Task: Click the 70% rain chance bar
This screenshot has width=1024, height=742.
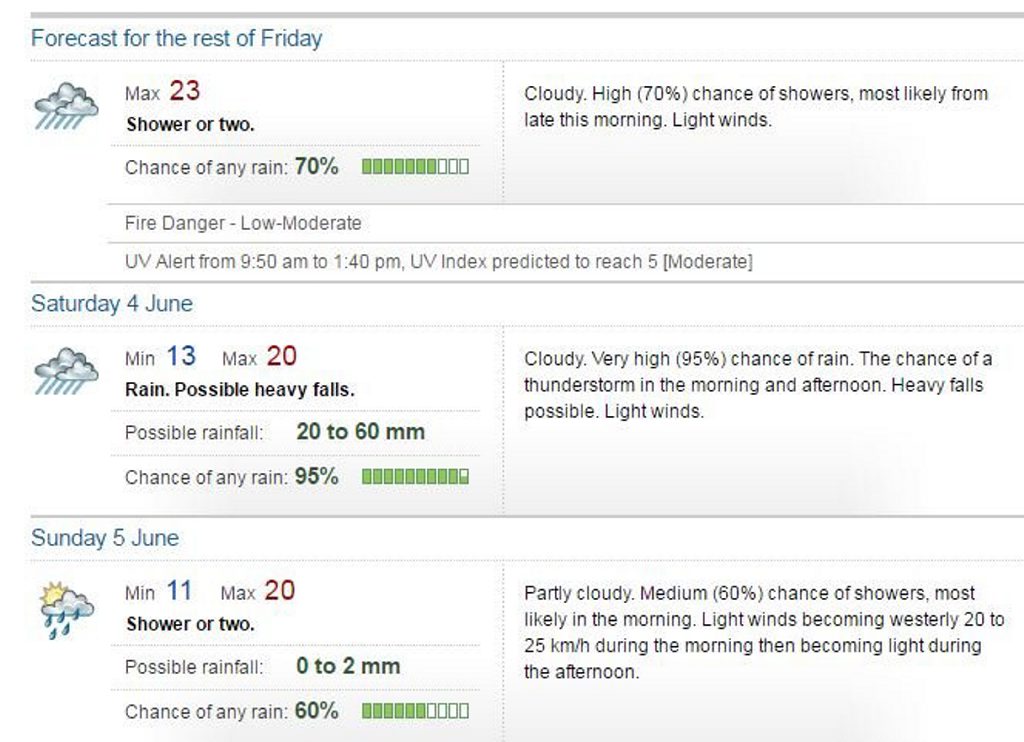Action: pyautogui.click(x=415, y=167)
